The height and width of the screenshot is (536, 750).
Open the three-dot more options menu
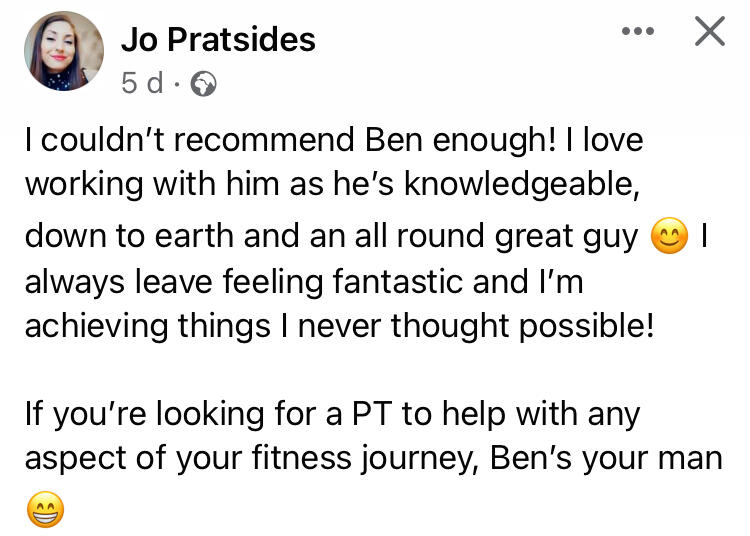[x=638, y=32]
